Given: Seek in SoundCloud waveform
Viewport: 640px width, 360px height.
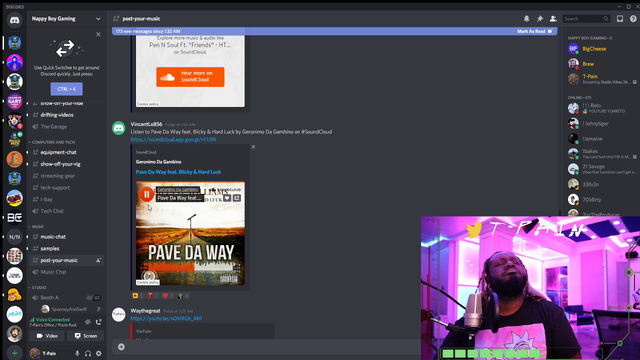Looking at the screenshot, I should point(191,267).
